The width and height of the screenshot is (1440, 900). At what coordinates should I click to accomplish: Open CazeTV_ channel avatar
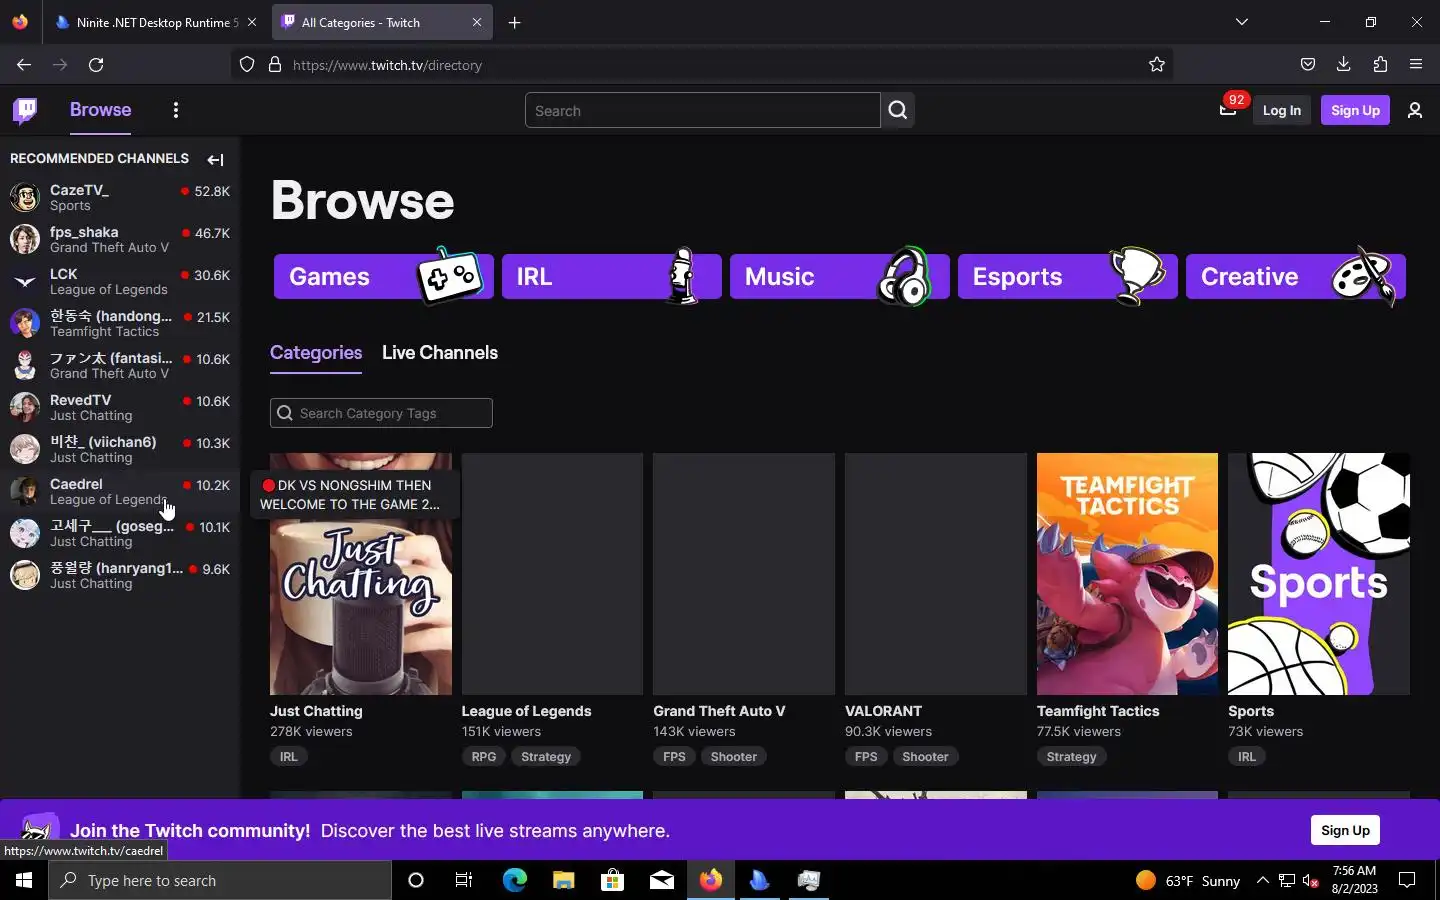(x=25, y=197)
